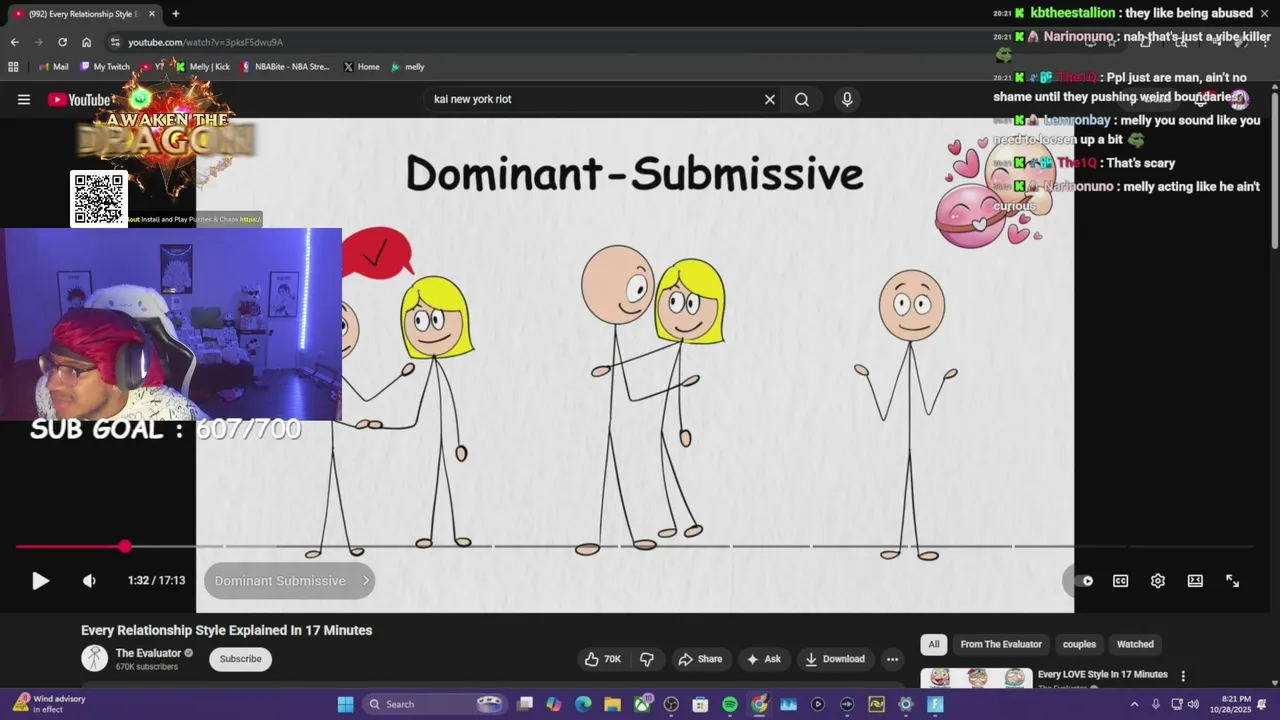Click the taskbar Search box

(x=435, y=704)
